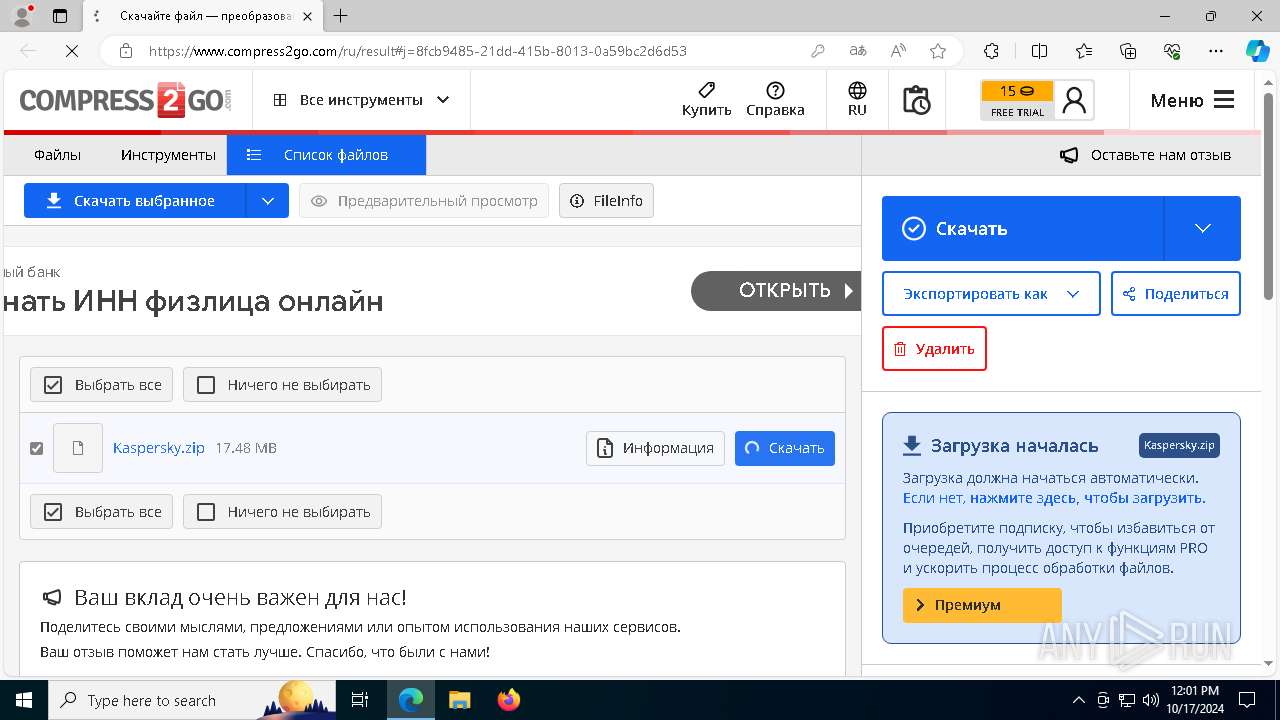1280x720 pixels.
Task: Click Скачать button in Kaspersky.zip row
Action: (785, 448)
